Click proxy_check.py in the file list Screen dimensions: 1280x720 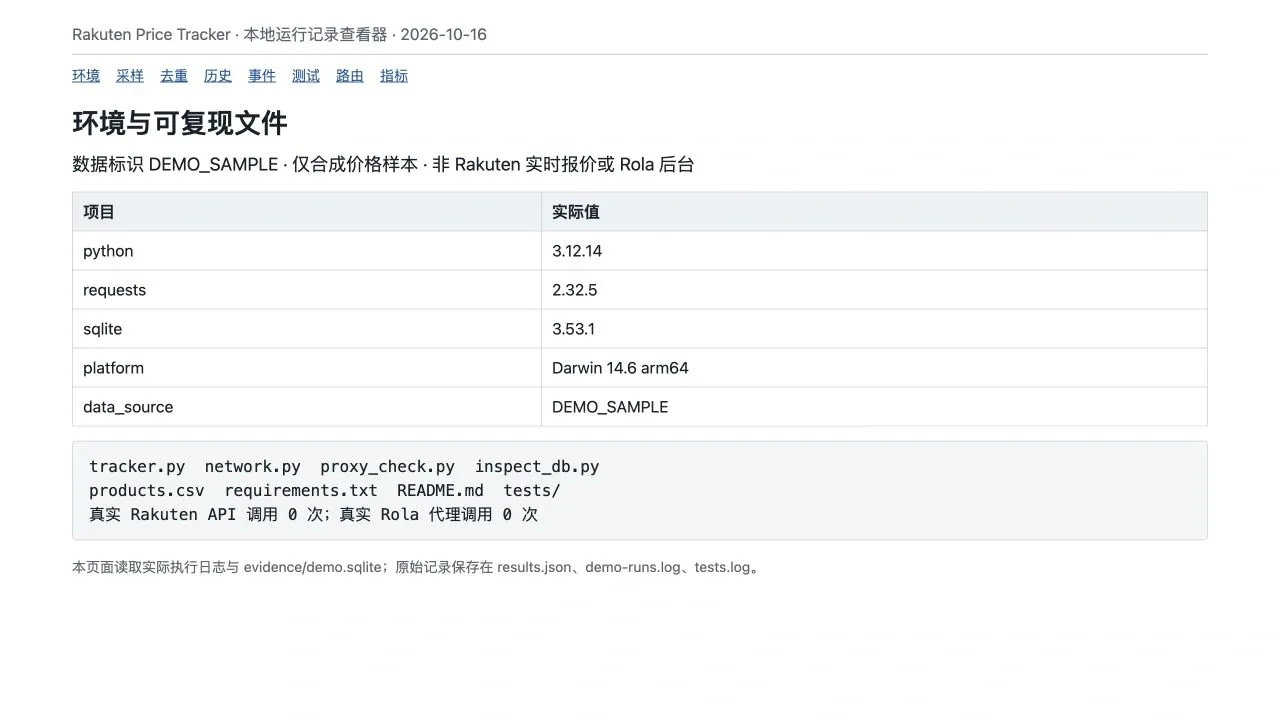pos(387,467)
